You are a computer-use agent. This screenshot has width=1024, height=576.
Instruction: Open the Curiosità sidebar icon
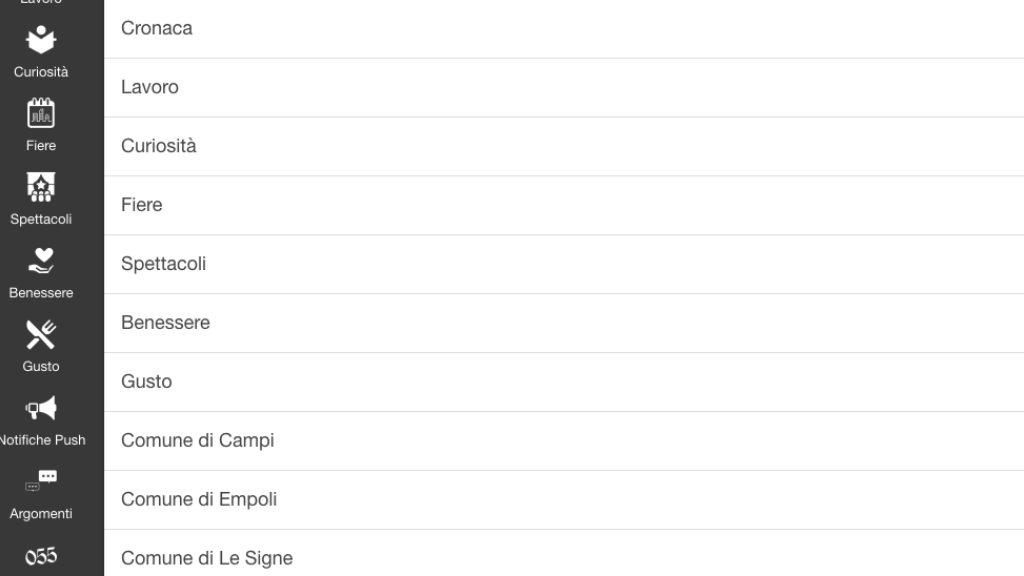coord(40,40)
